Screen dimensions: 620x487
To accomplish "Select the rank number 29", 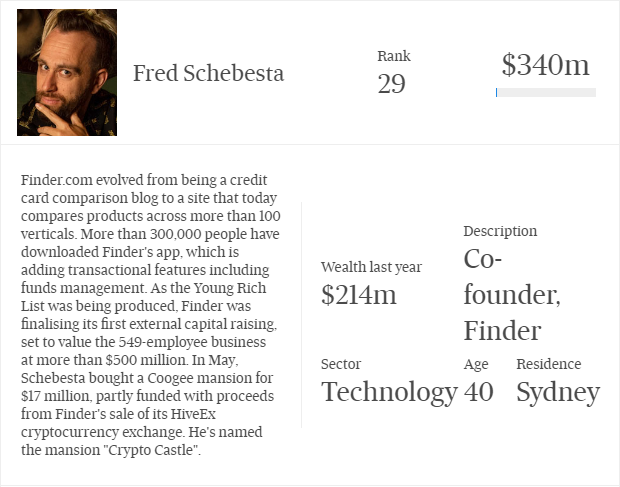I will pos(391,83).
